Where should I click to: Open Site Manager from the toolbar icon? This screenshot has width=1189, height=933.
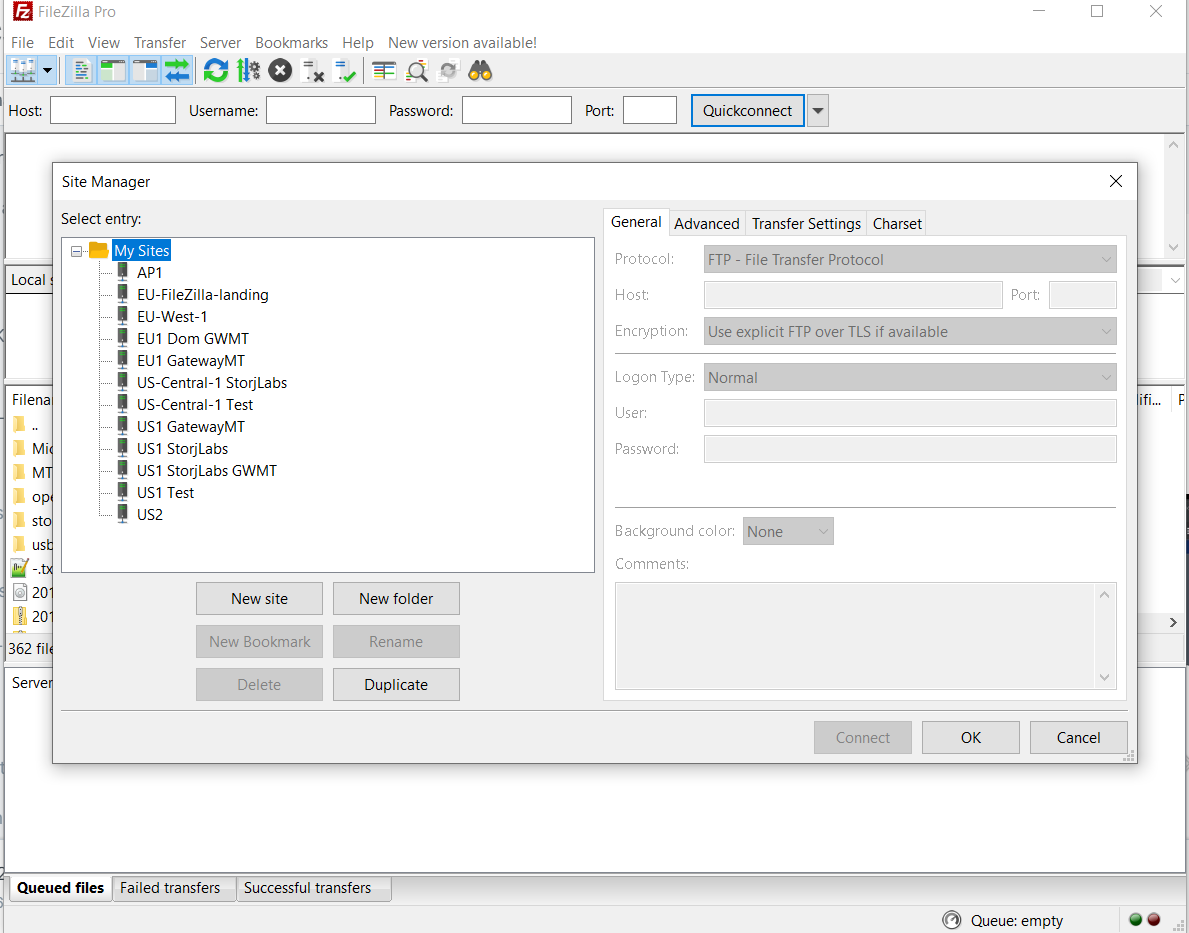[x=22, y=71]
